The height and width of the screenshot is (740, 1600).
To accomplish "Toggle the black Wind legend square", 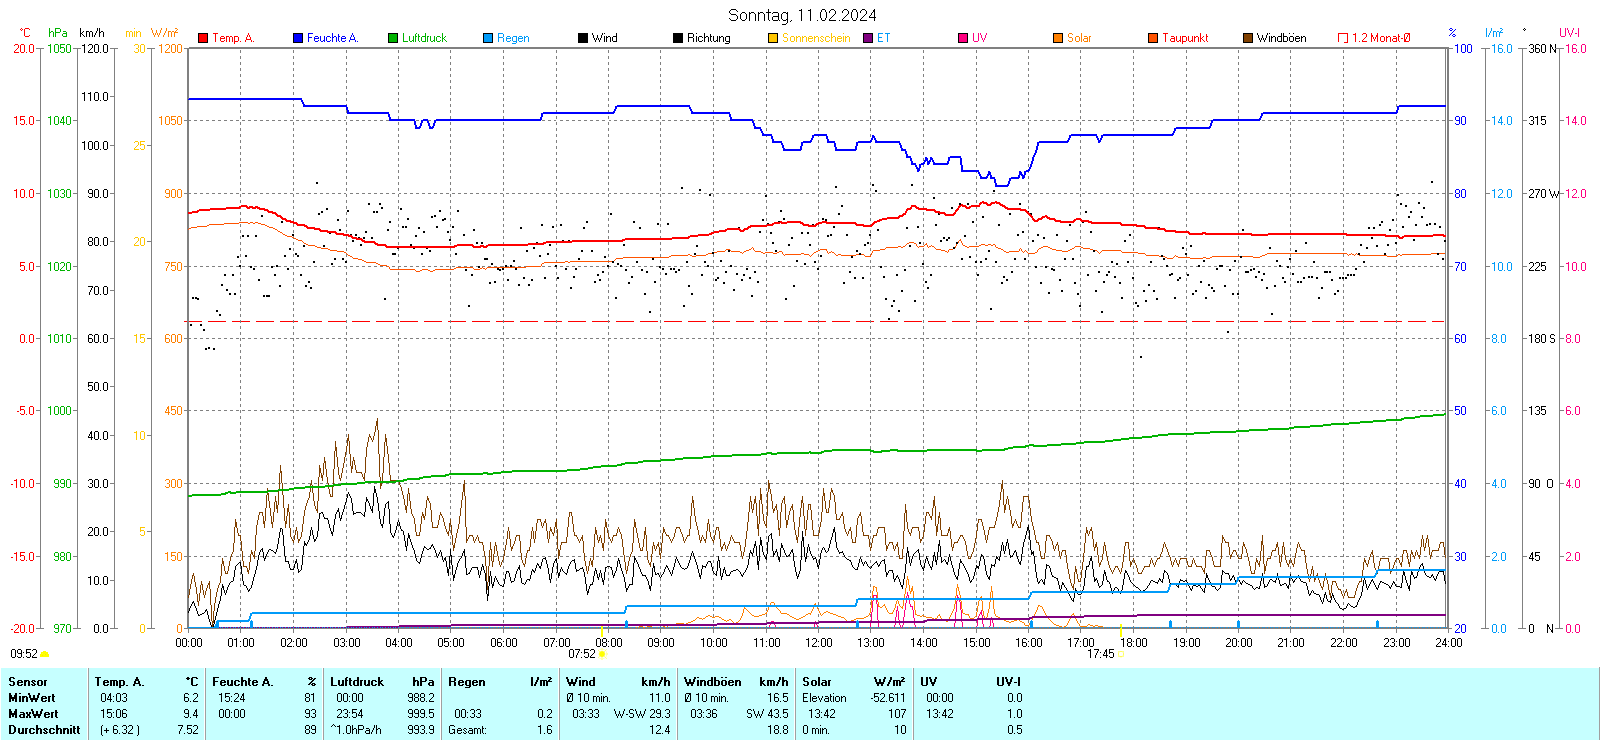I will click(x=583, y=38).
